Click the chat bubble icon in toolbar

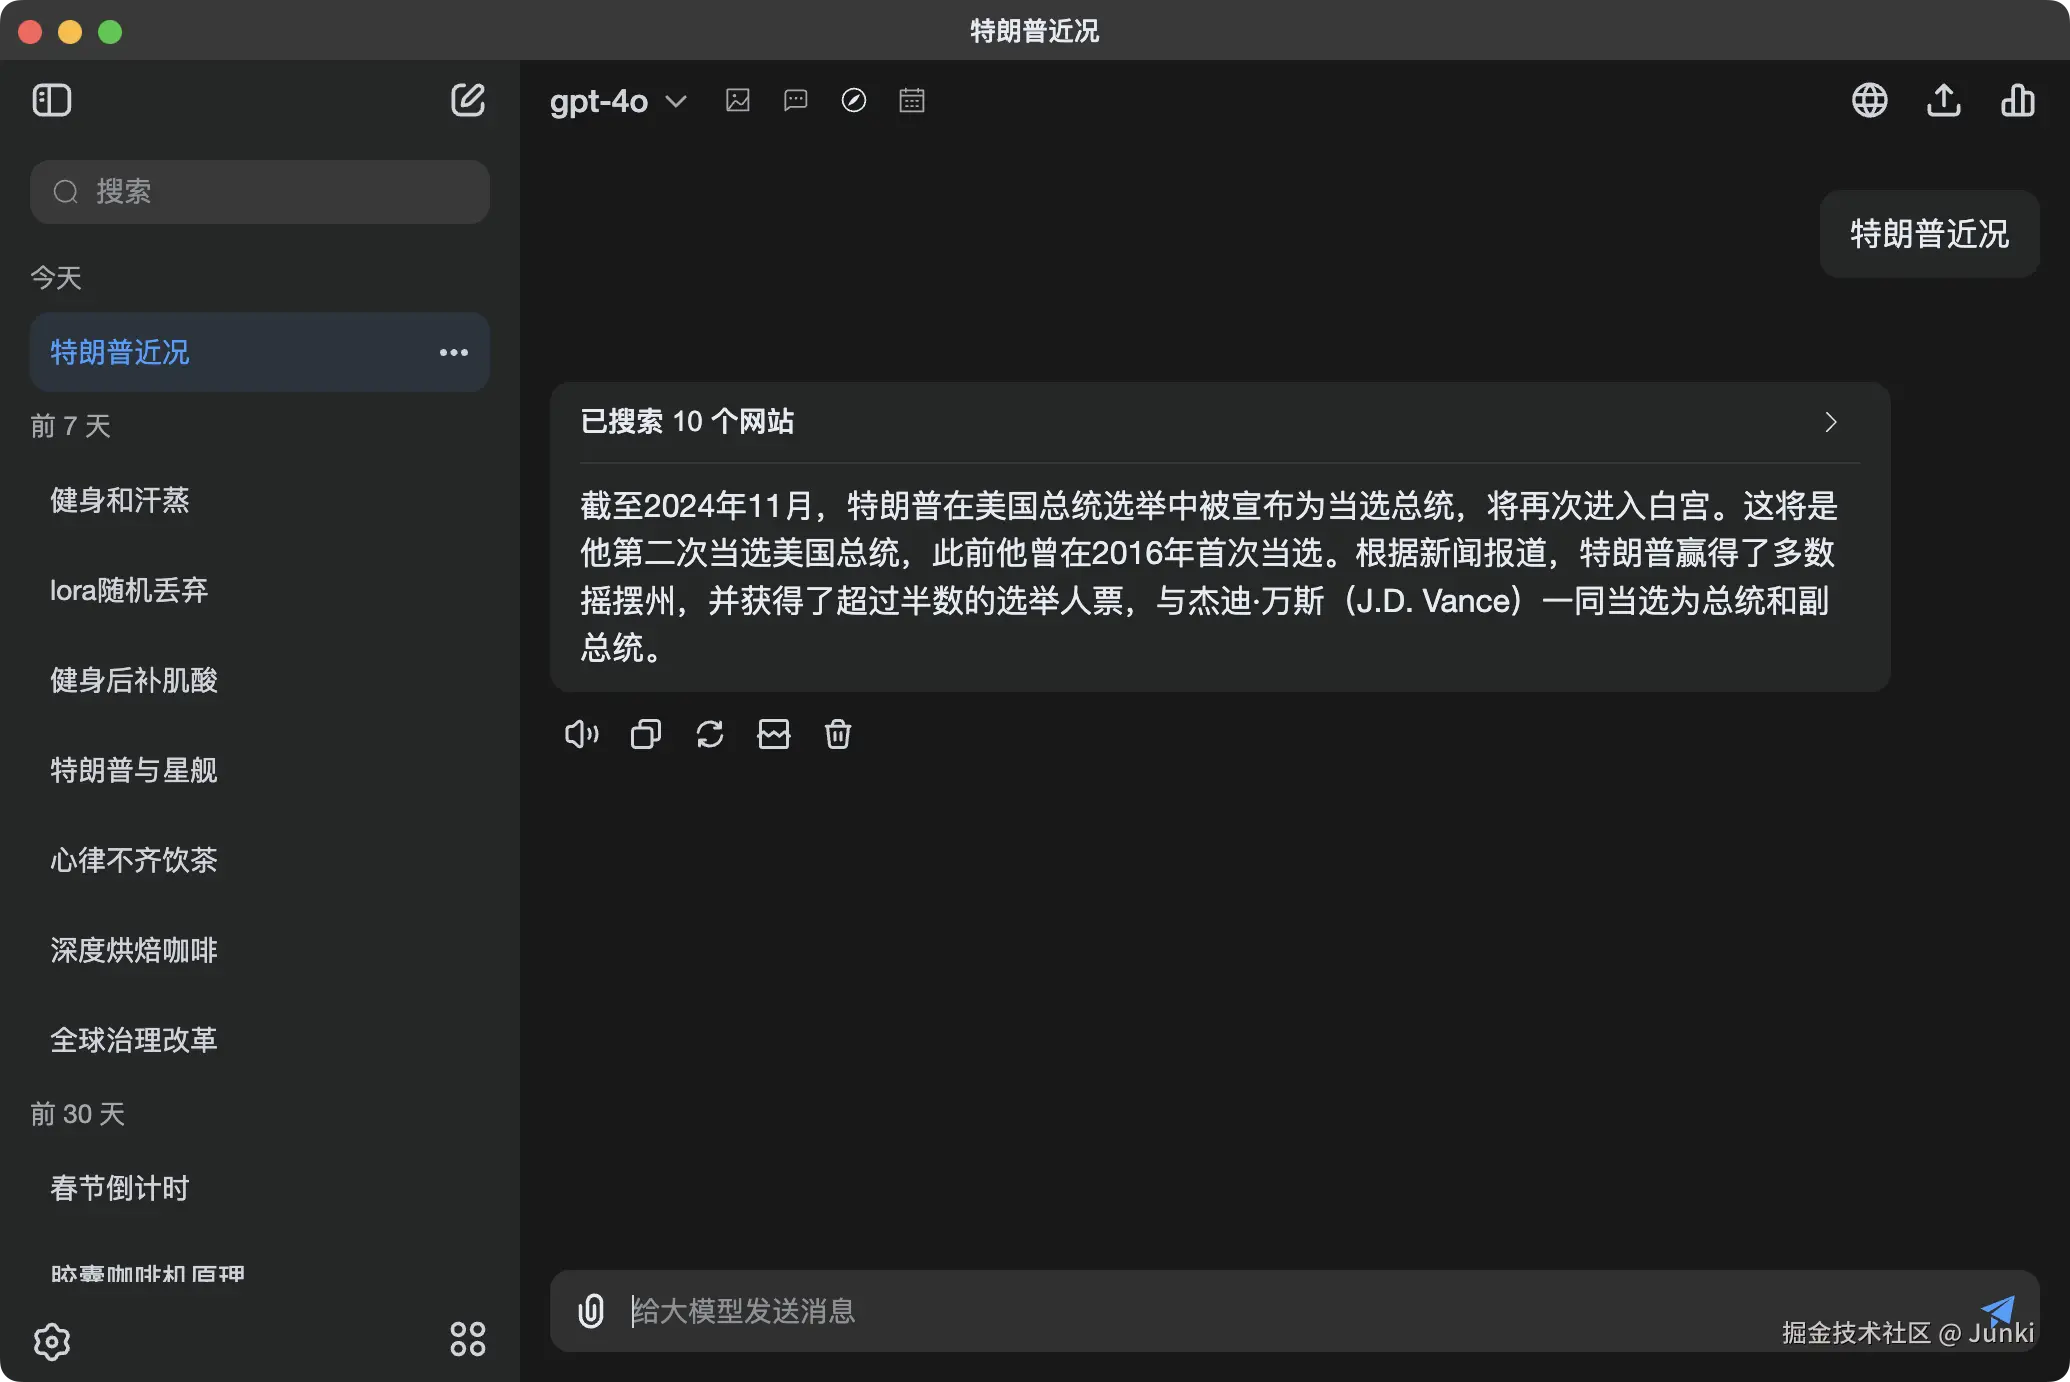pyautogui.click(x=796, y=100)
